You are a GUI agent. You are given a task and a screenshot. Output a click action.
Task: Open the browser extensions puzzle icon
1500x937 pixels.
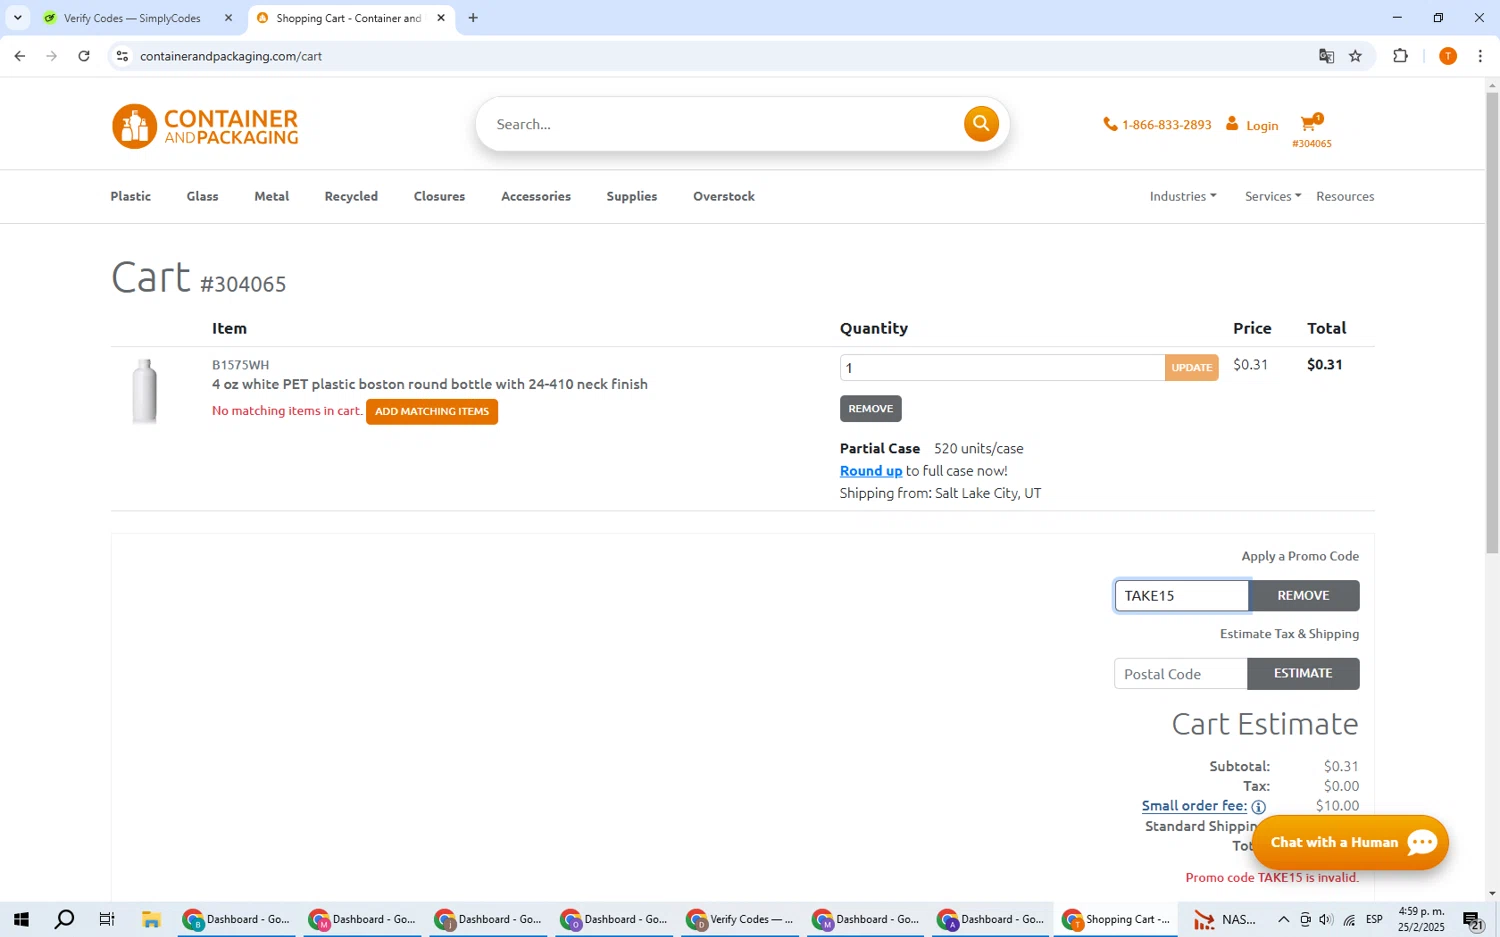[x=1400, y=56]
